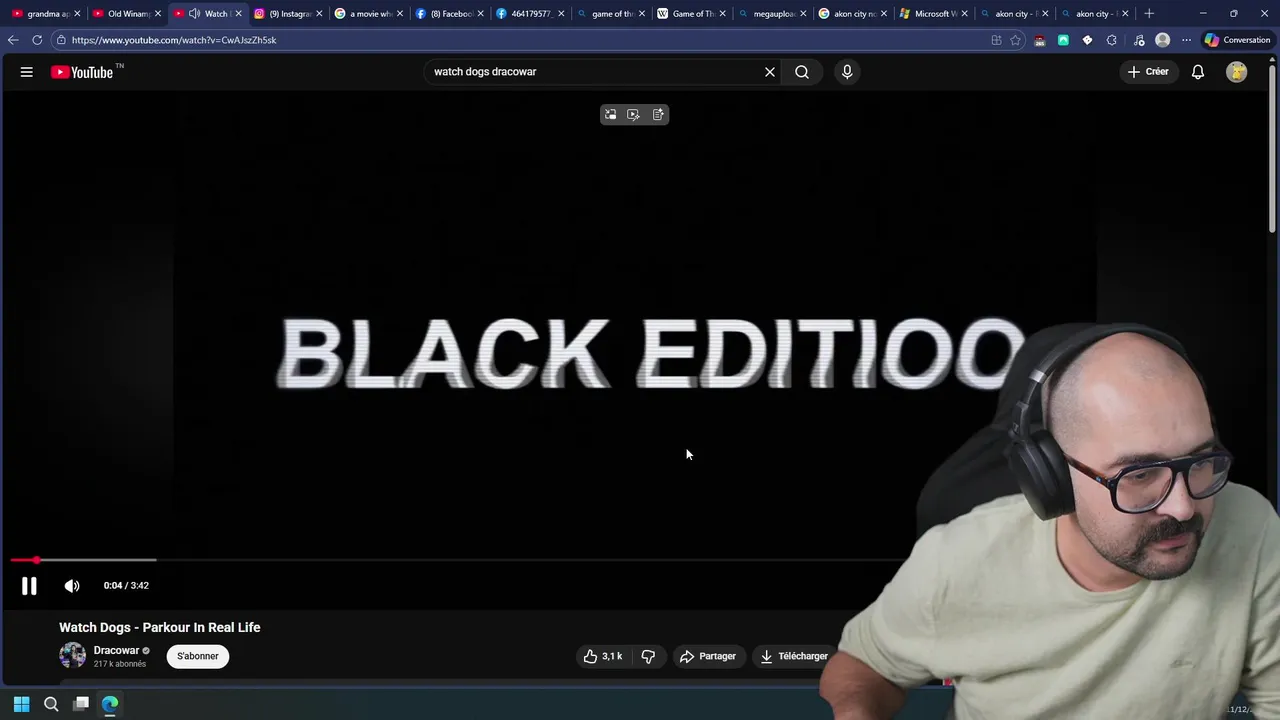Viewport: 1280px width, 720px height.
Task: Open a new tab with the plus button
Action: pyautogui.click(x=1149, y=14)
